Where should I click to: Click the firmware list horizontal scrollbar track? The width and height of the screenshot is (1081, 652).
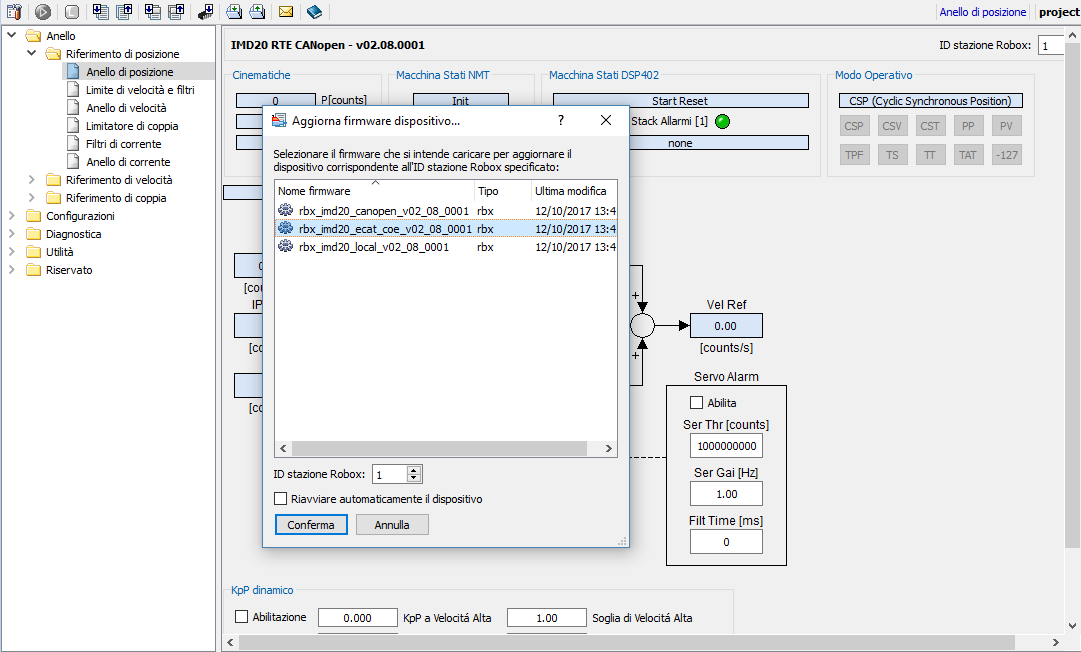tap(439, 448)
